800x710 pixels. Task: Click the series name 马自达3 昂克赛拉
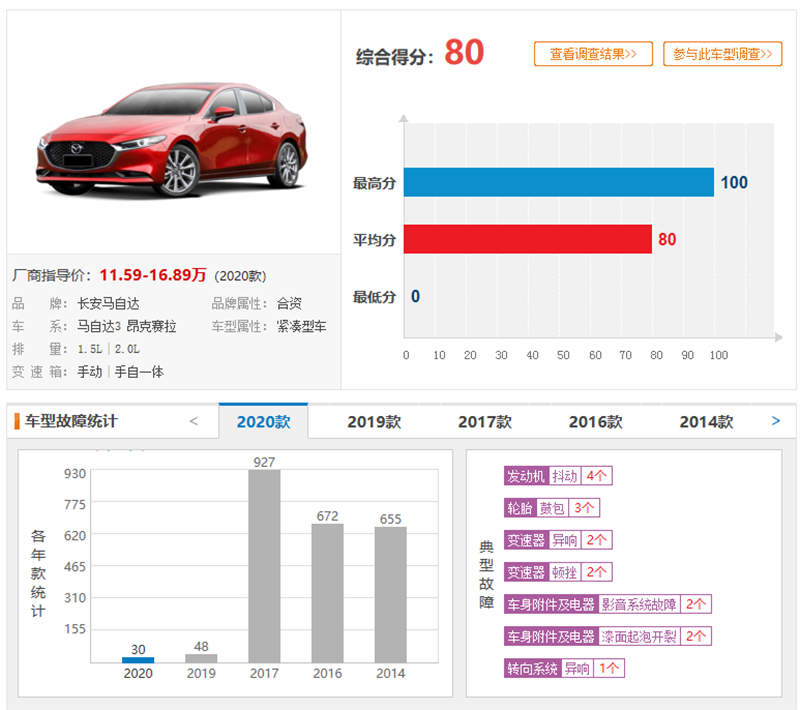click(127, 326)
